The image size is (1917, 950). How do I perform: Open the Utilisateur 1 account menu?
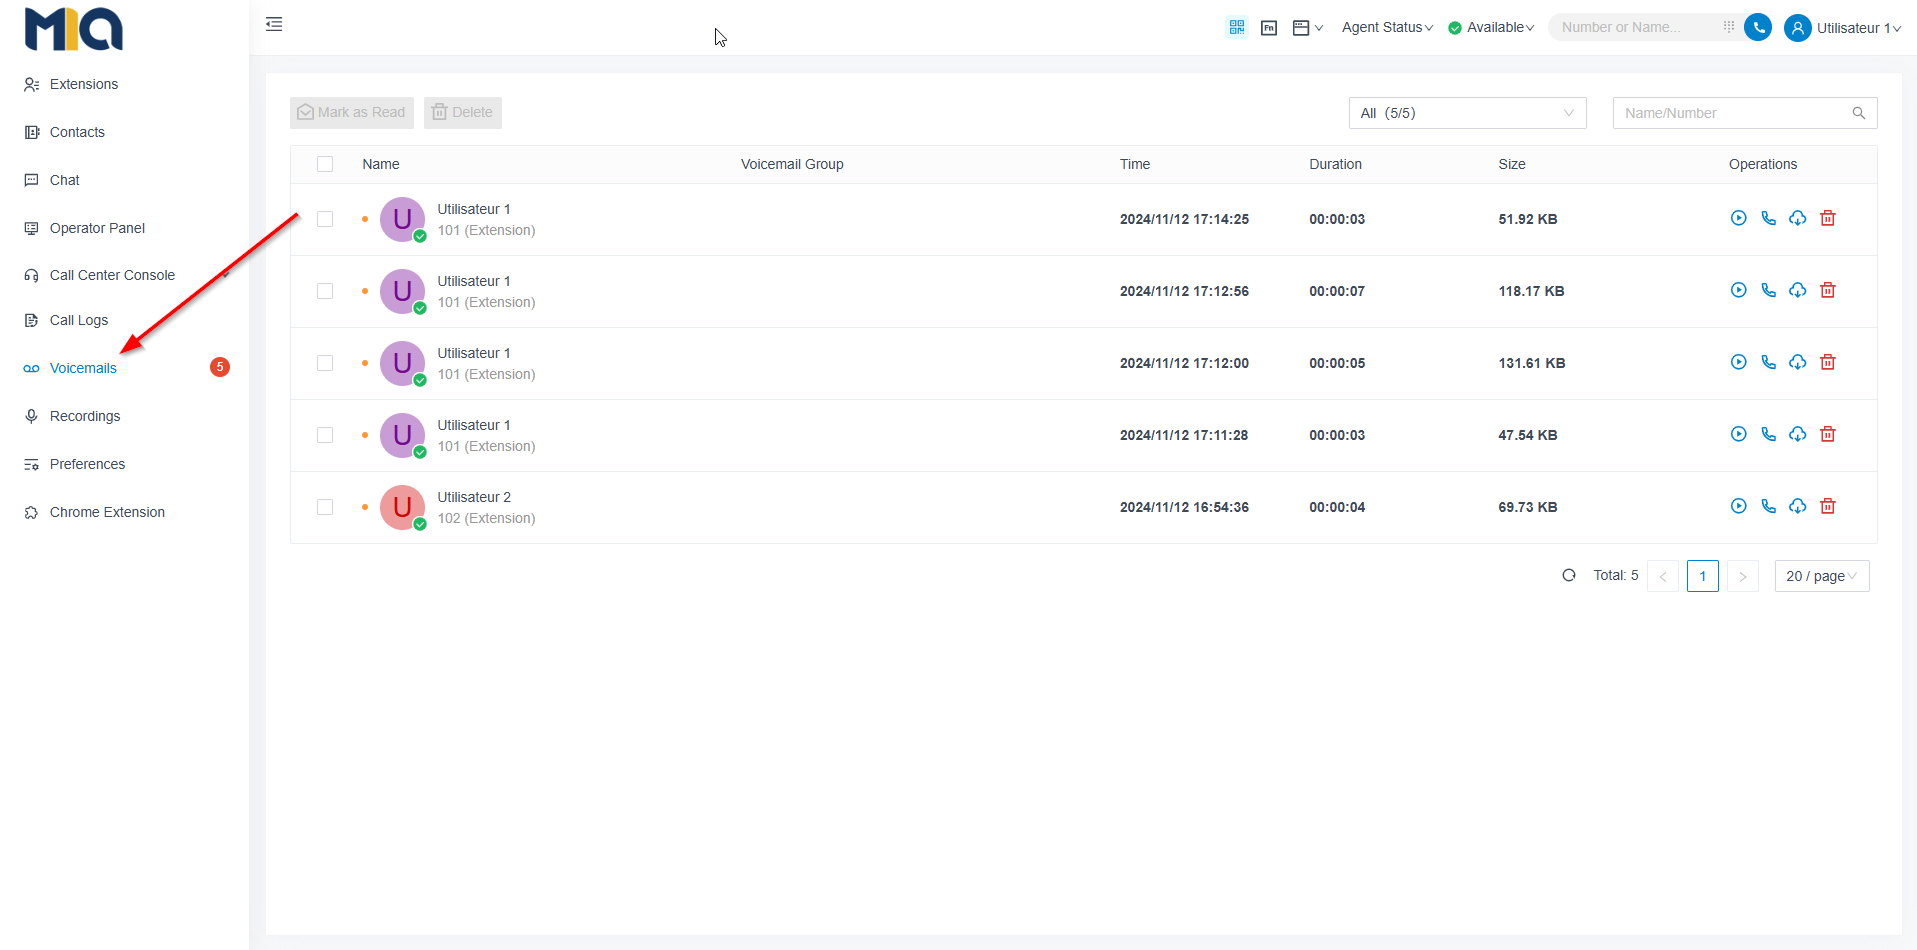[x=1843, y=28]
